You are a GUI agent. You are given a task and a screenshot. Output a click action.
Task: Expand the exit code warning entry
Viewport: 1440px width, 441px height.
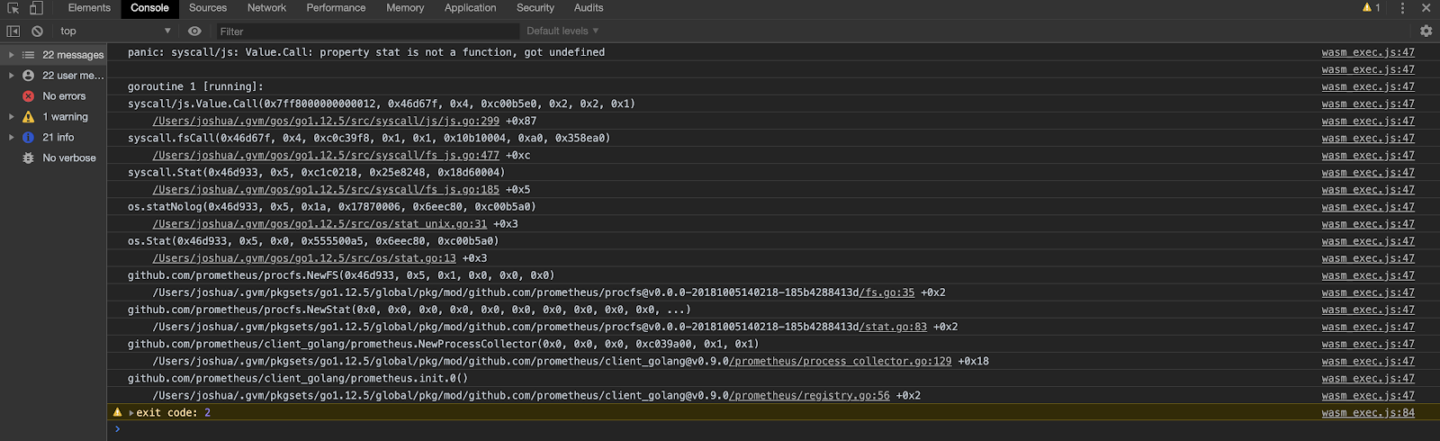tap(131, 413)
